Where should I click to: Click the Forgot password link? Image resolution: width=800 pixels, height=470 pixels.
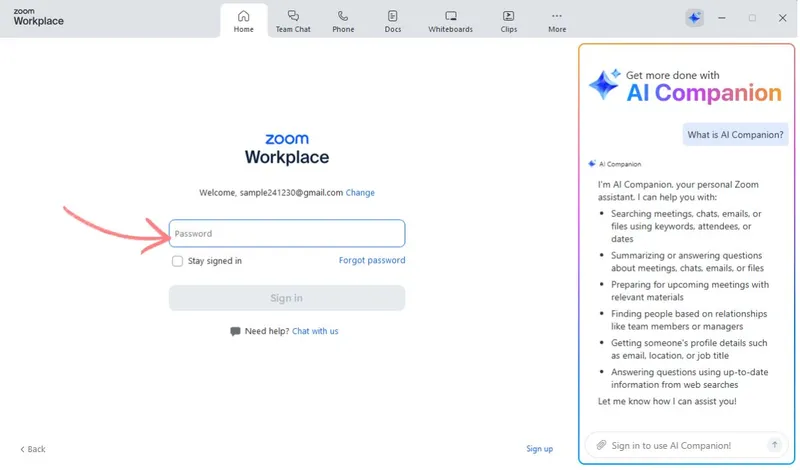click(372, 261)
